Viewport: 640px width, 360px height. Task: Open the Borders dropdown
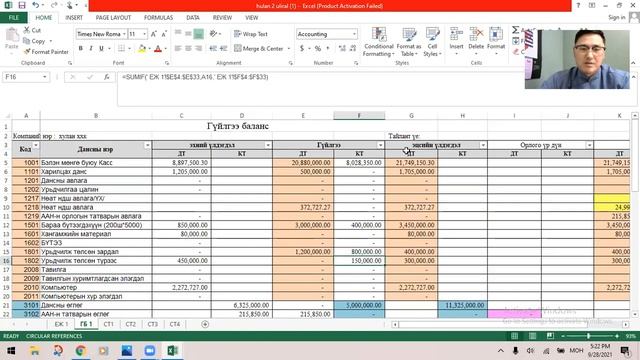point(129,49)
